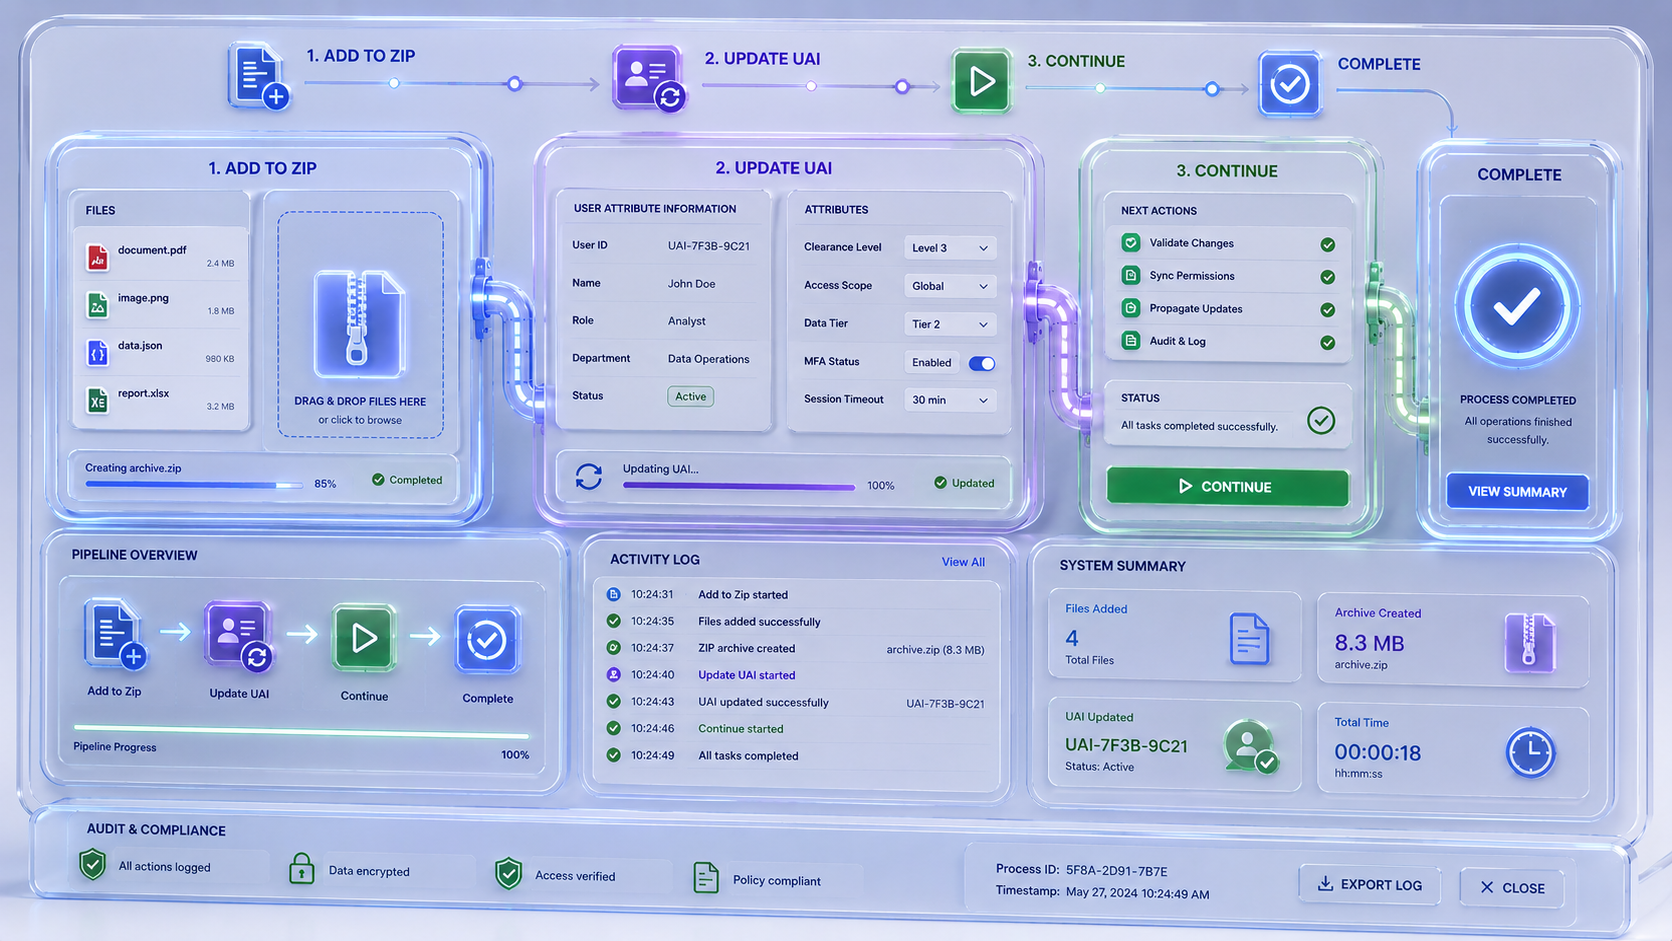Click the Updating UAI progress bar
The width and height of the screenshot is (1672, 941).
pyautogui.click(x=739, y=487)
